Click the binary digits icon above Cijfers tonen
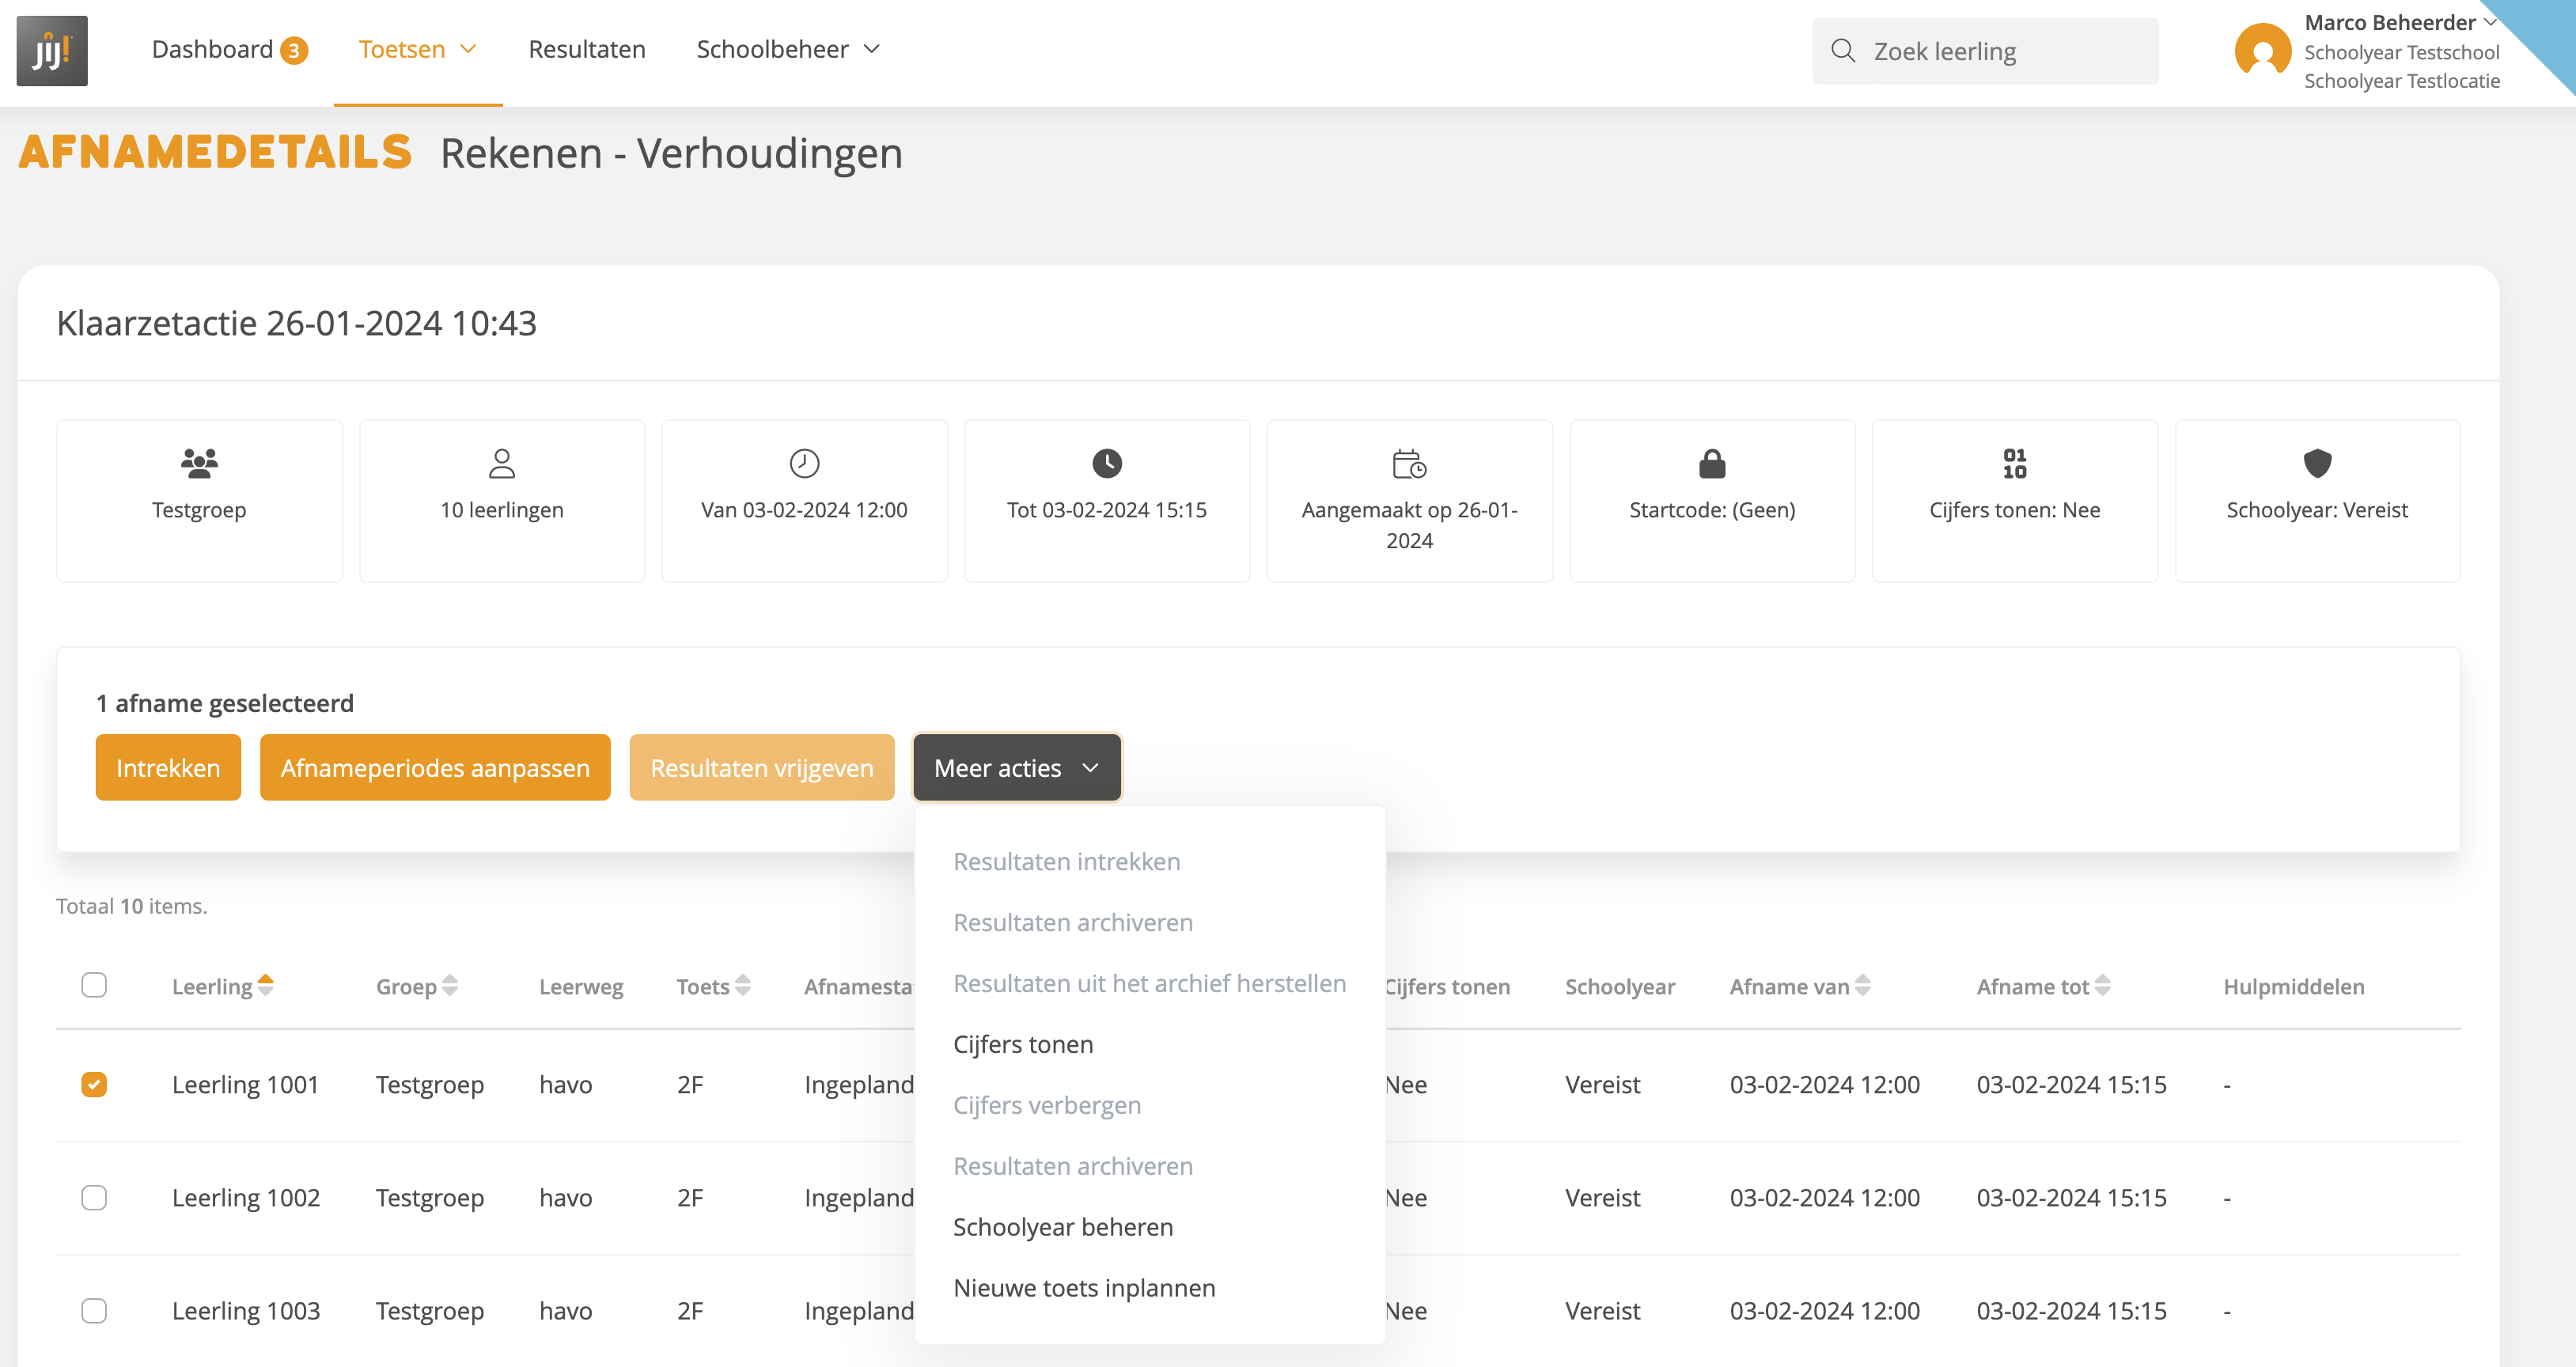Viewport: 2576px width, 1367px height. point(2014,463)
